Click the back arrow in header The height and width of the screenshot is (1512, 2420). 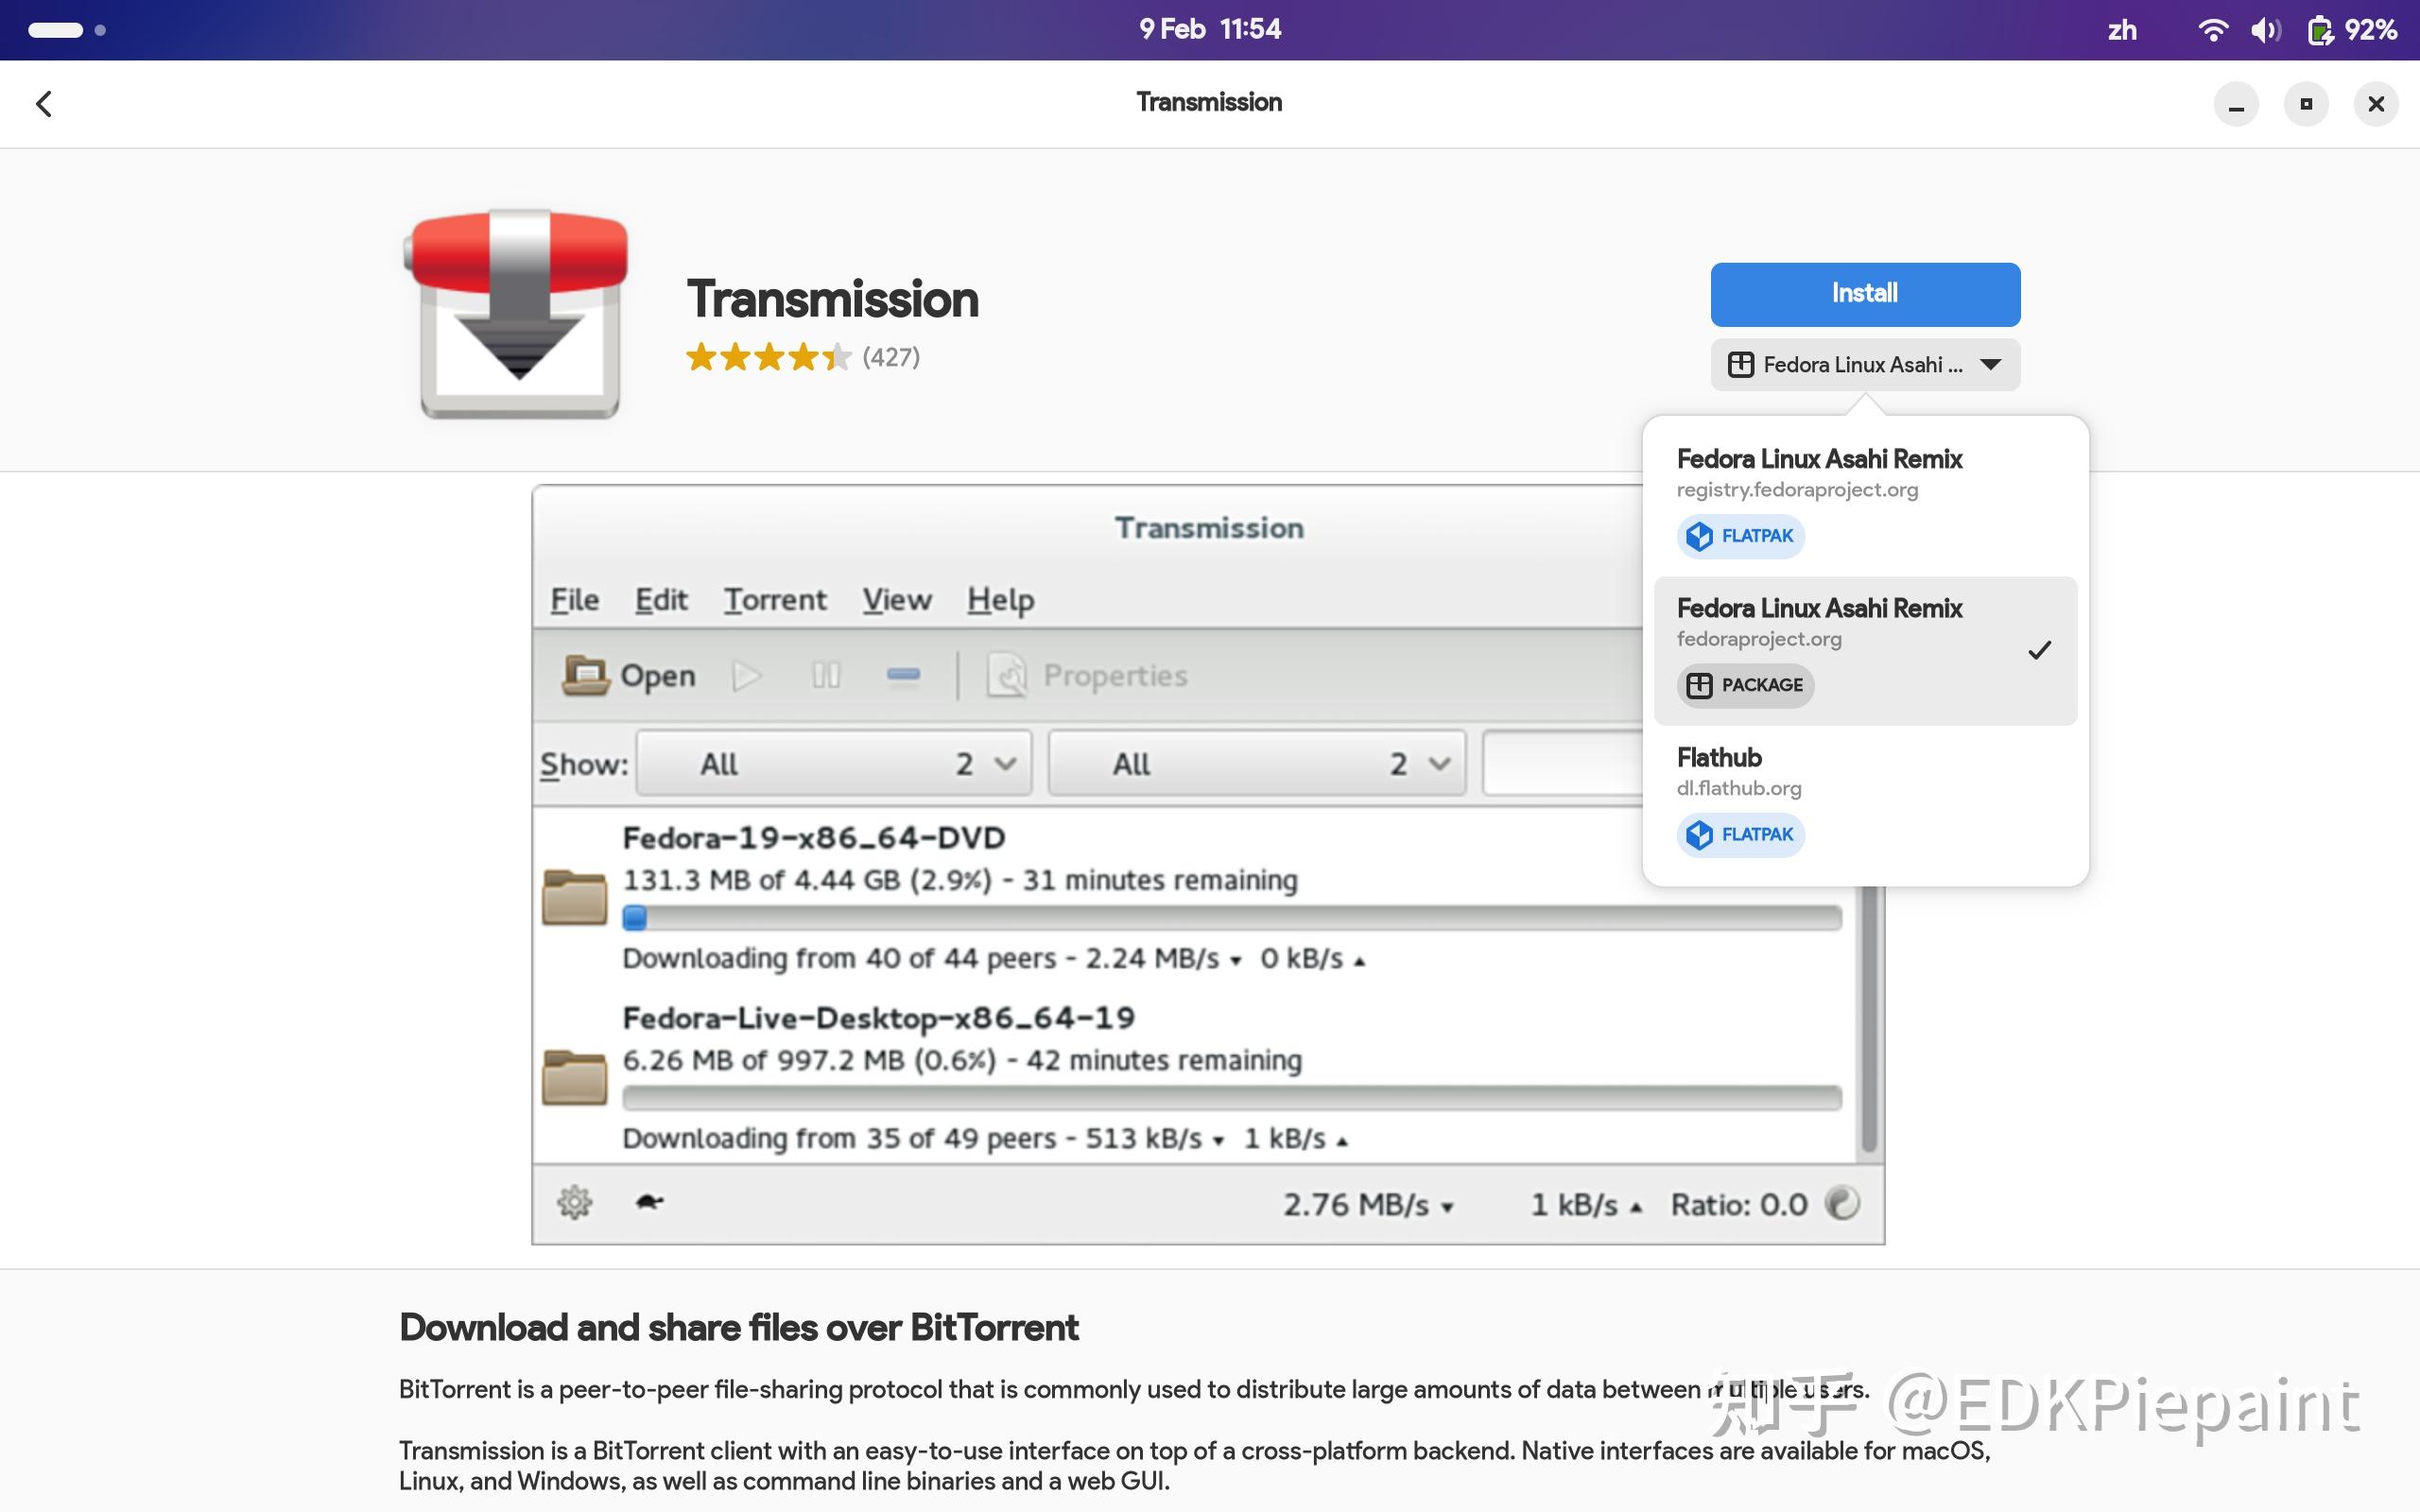(x=44, y=104)
